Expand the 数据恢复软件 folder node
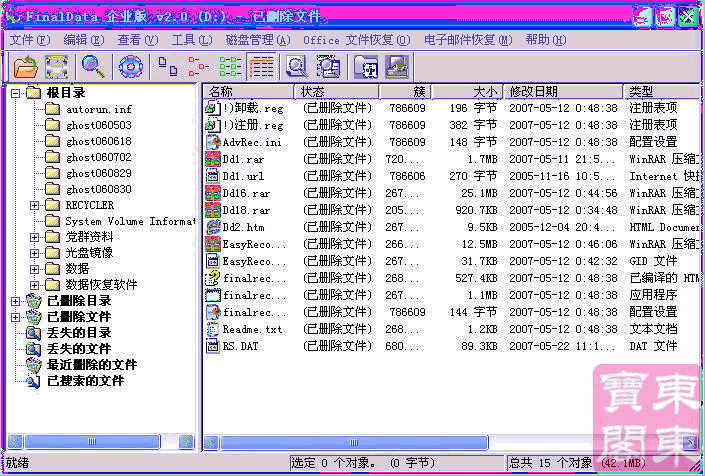The image size is (705, 476). pyautogui.click(x=35, y=285)
